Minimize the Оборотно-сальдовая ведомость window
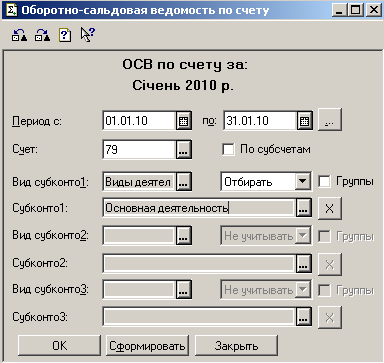Image resolution: width=384 pixels, height=363 pixels. click(339, 10)
